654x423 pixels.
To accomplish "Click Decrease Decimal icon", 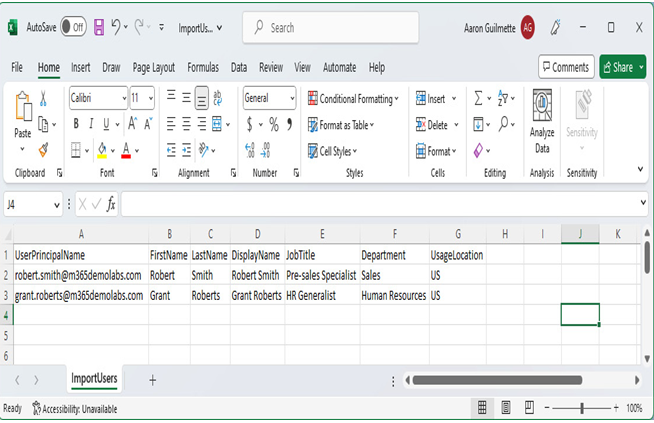I will click(x=266, y=150).
